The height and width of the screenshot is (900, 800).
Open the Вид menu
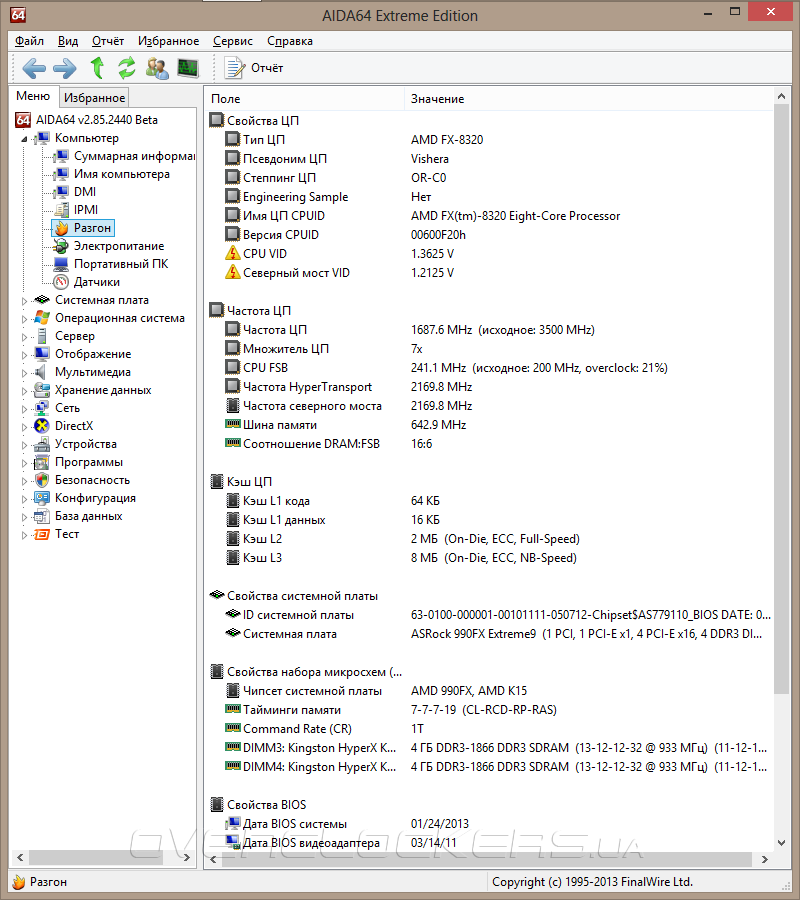[x=68, y=41]
